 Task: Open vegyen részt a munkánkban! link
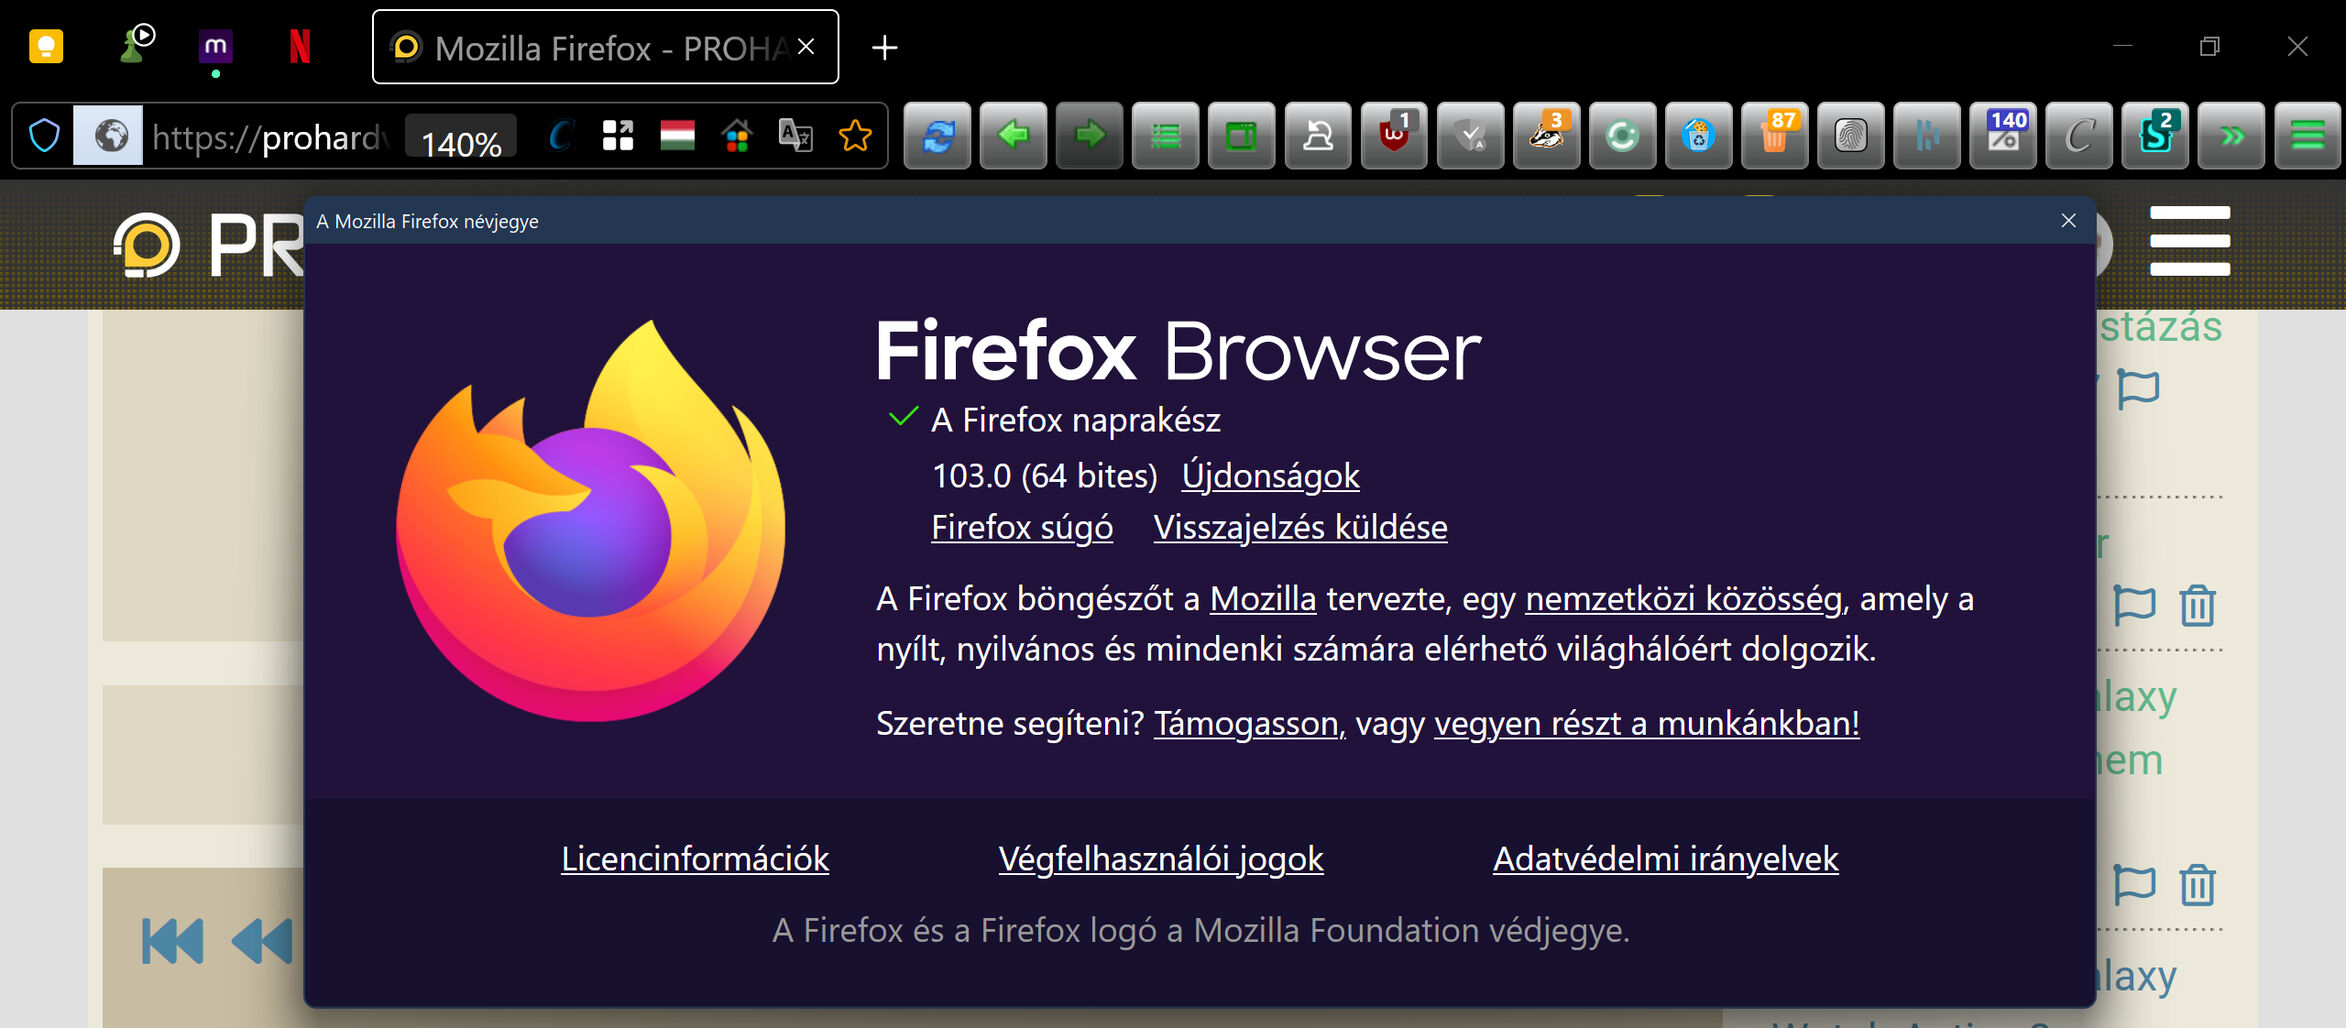pyautogui.click(x=1647, y=723)
